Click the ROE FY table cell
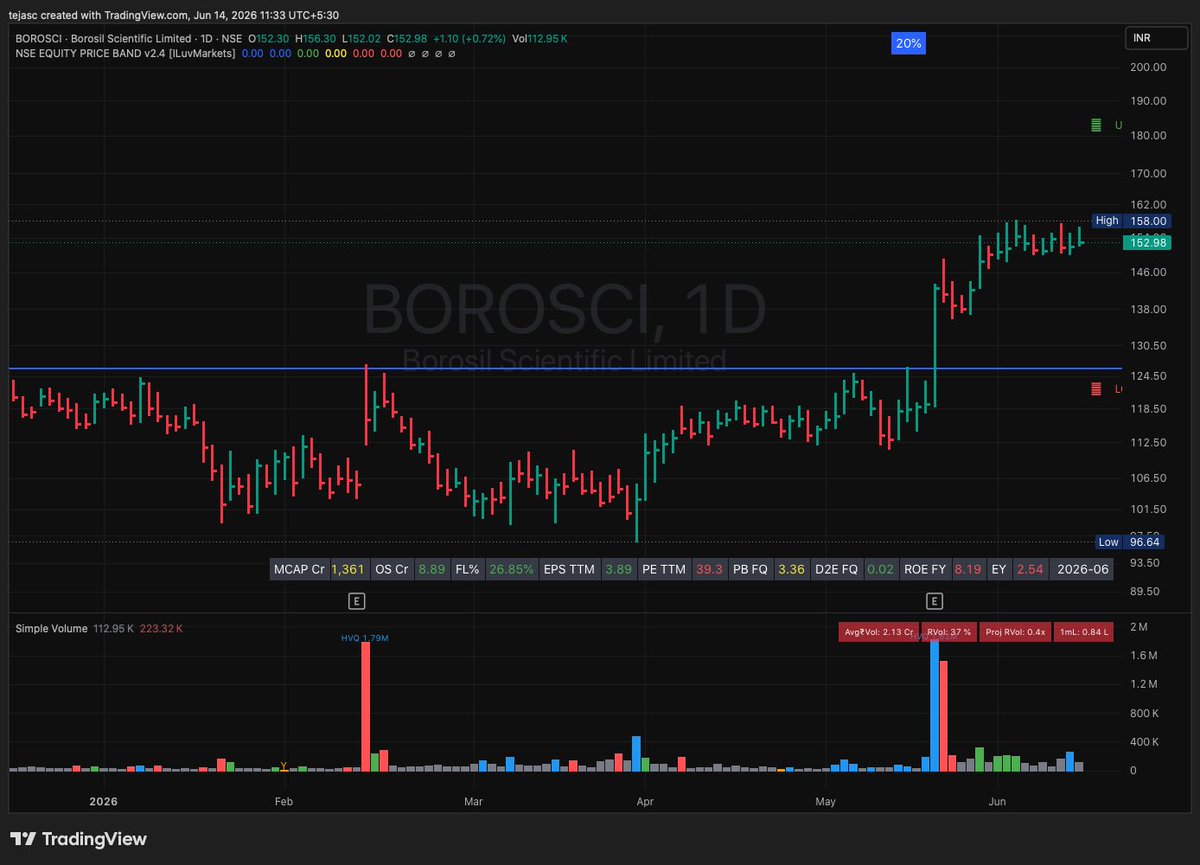 coord(926,569)
